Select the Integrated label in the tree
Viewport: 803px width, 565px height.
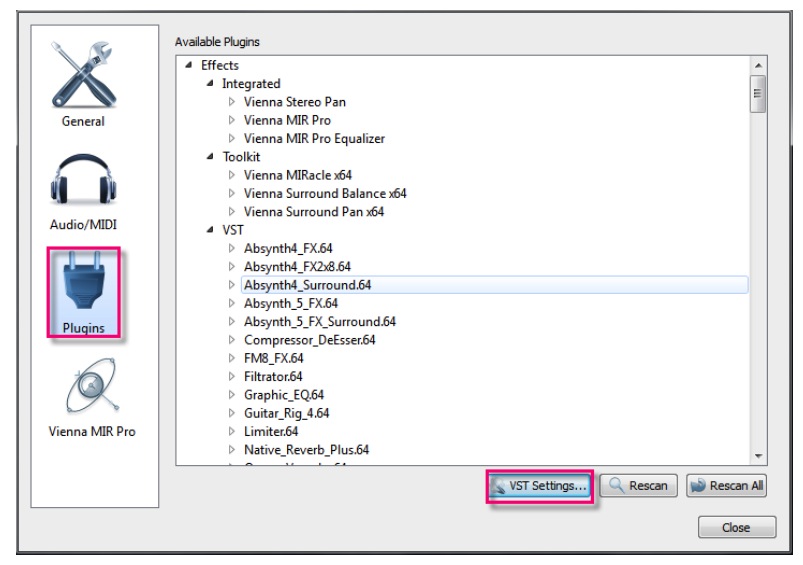251,83
